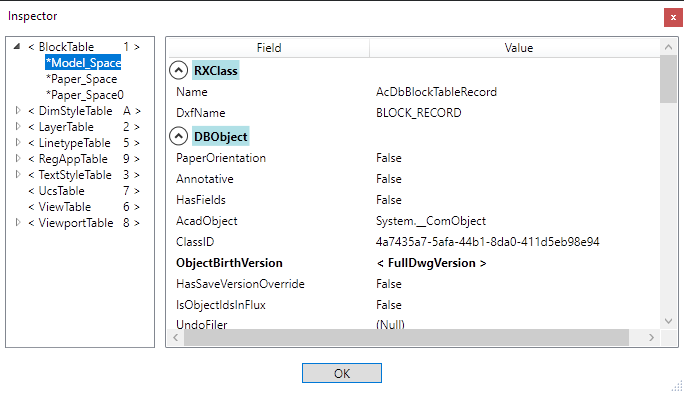The image size is (684, 393).
Task: Select the RegAppTable tree item
Action: 84,159
